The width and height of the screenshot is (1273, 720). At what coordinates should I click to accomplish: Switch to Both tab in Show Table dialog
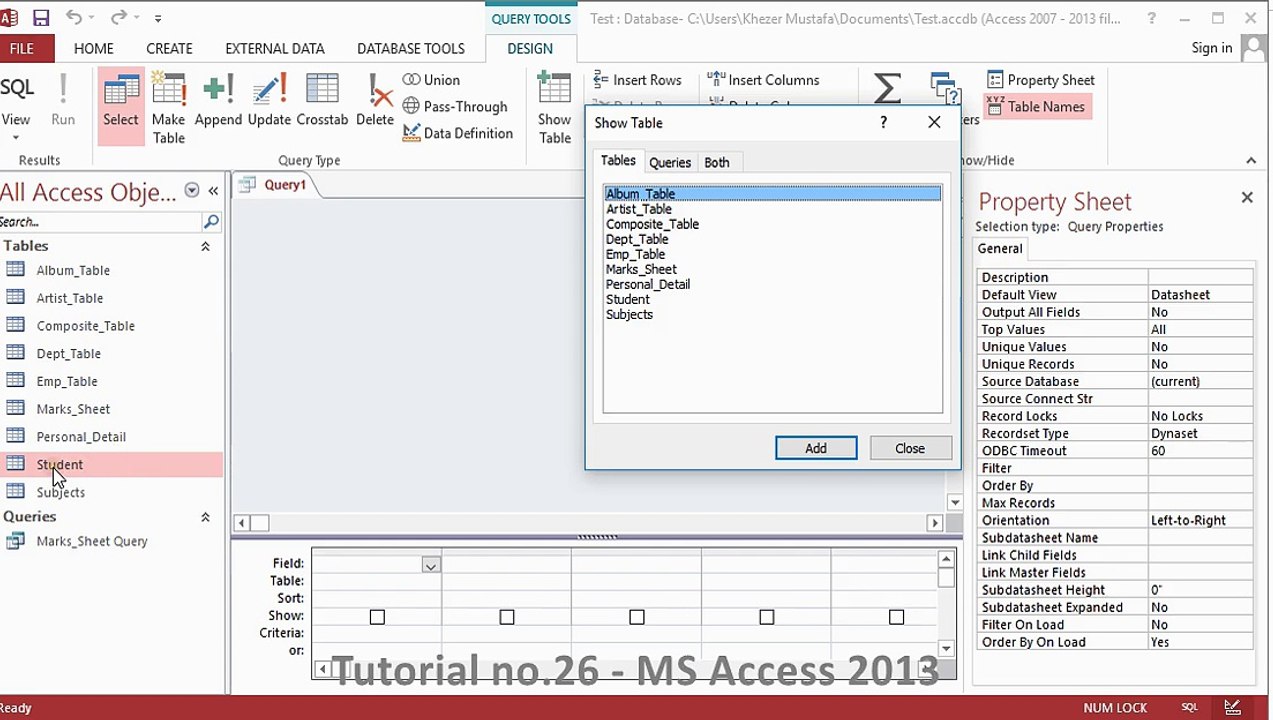[717, 162]
